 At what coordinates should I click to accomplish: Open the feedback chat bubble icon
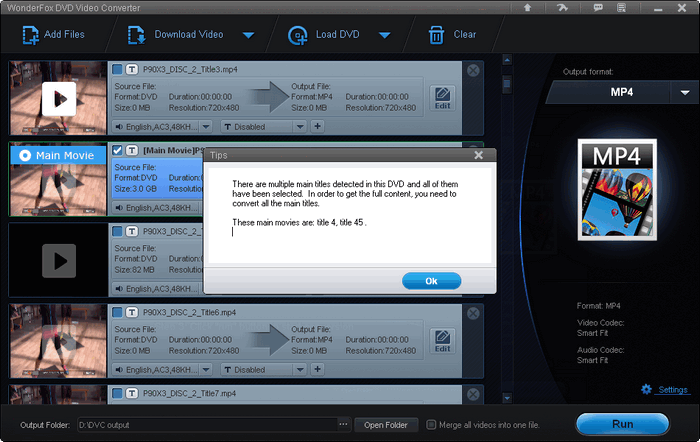598,8
